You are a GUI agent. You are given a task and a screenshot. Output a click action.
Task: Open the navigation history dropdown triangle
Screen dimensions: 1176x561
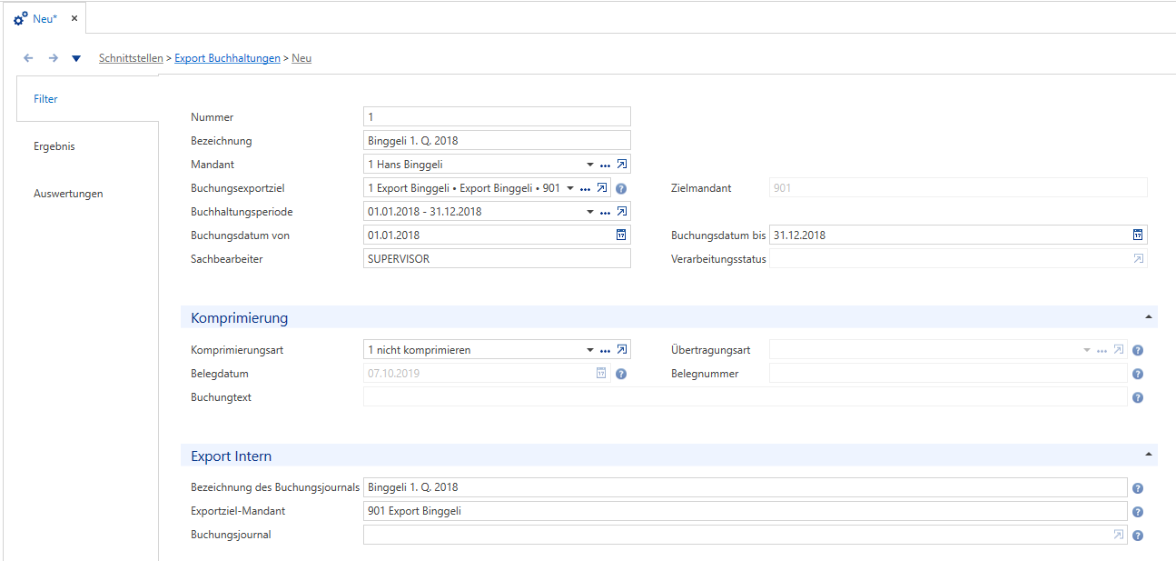pos(76,58)
